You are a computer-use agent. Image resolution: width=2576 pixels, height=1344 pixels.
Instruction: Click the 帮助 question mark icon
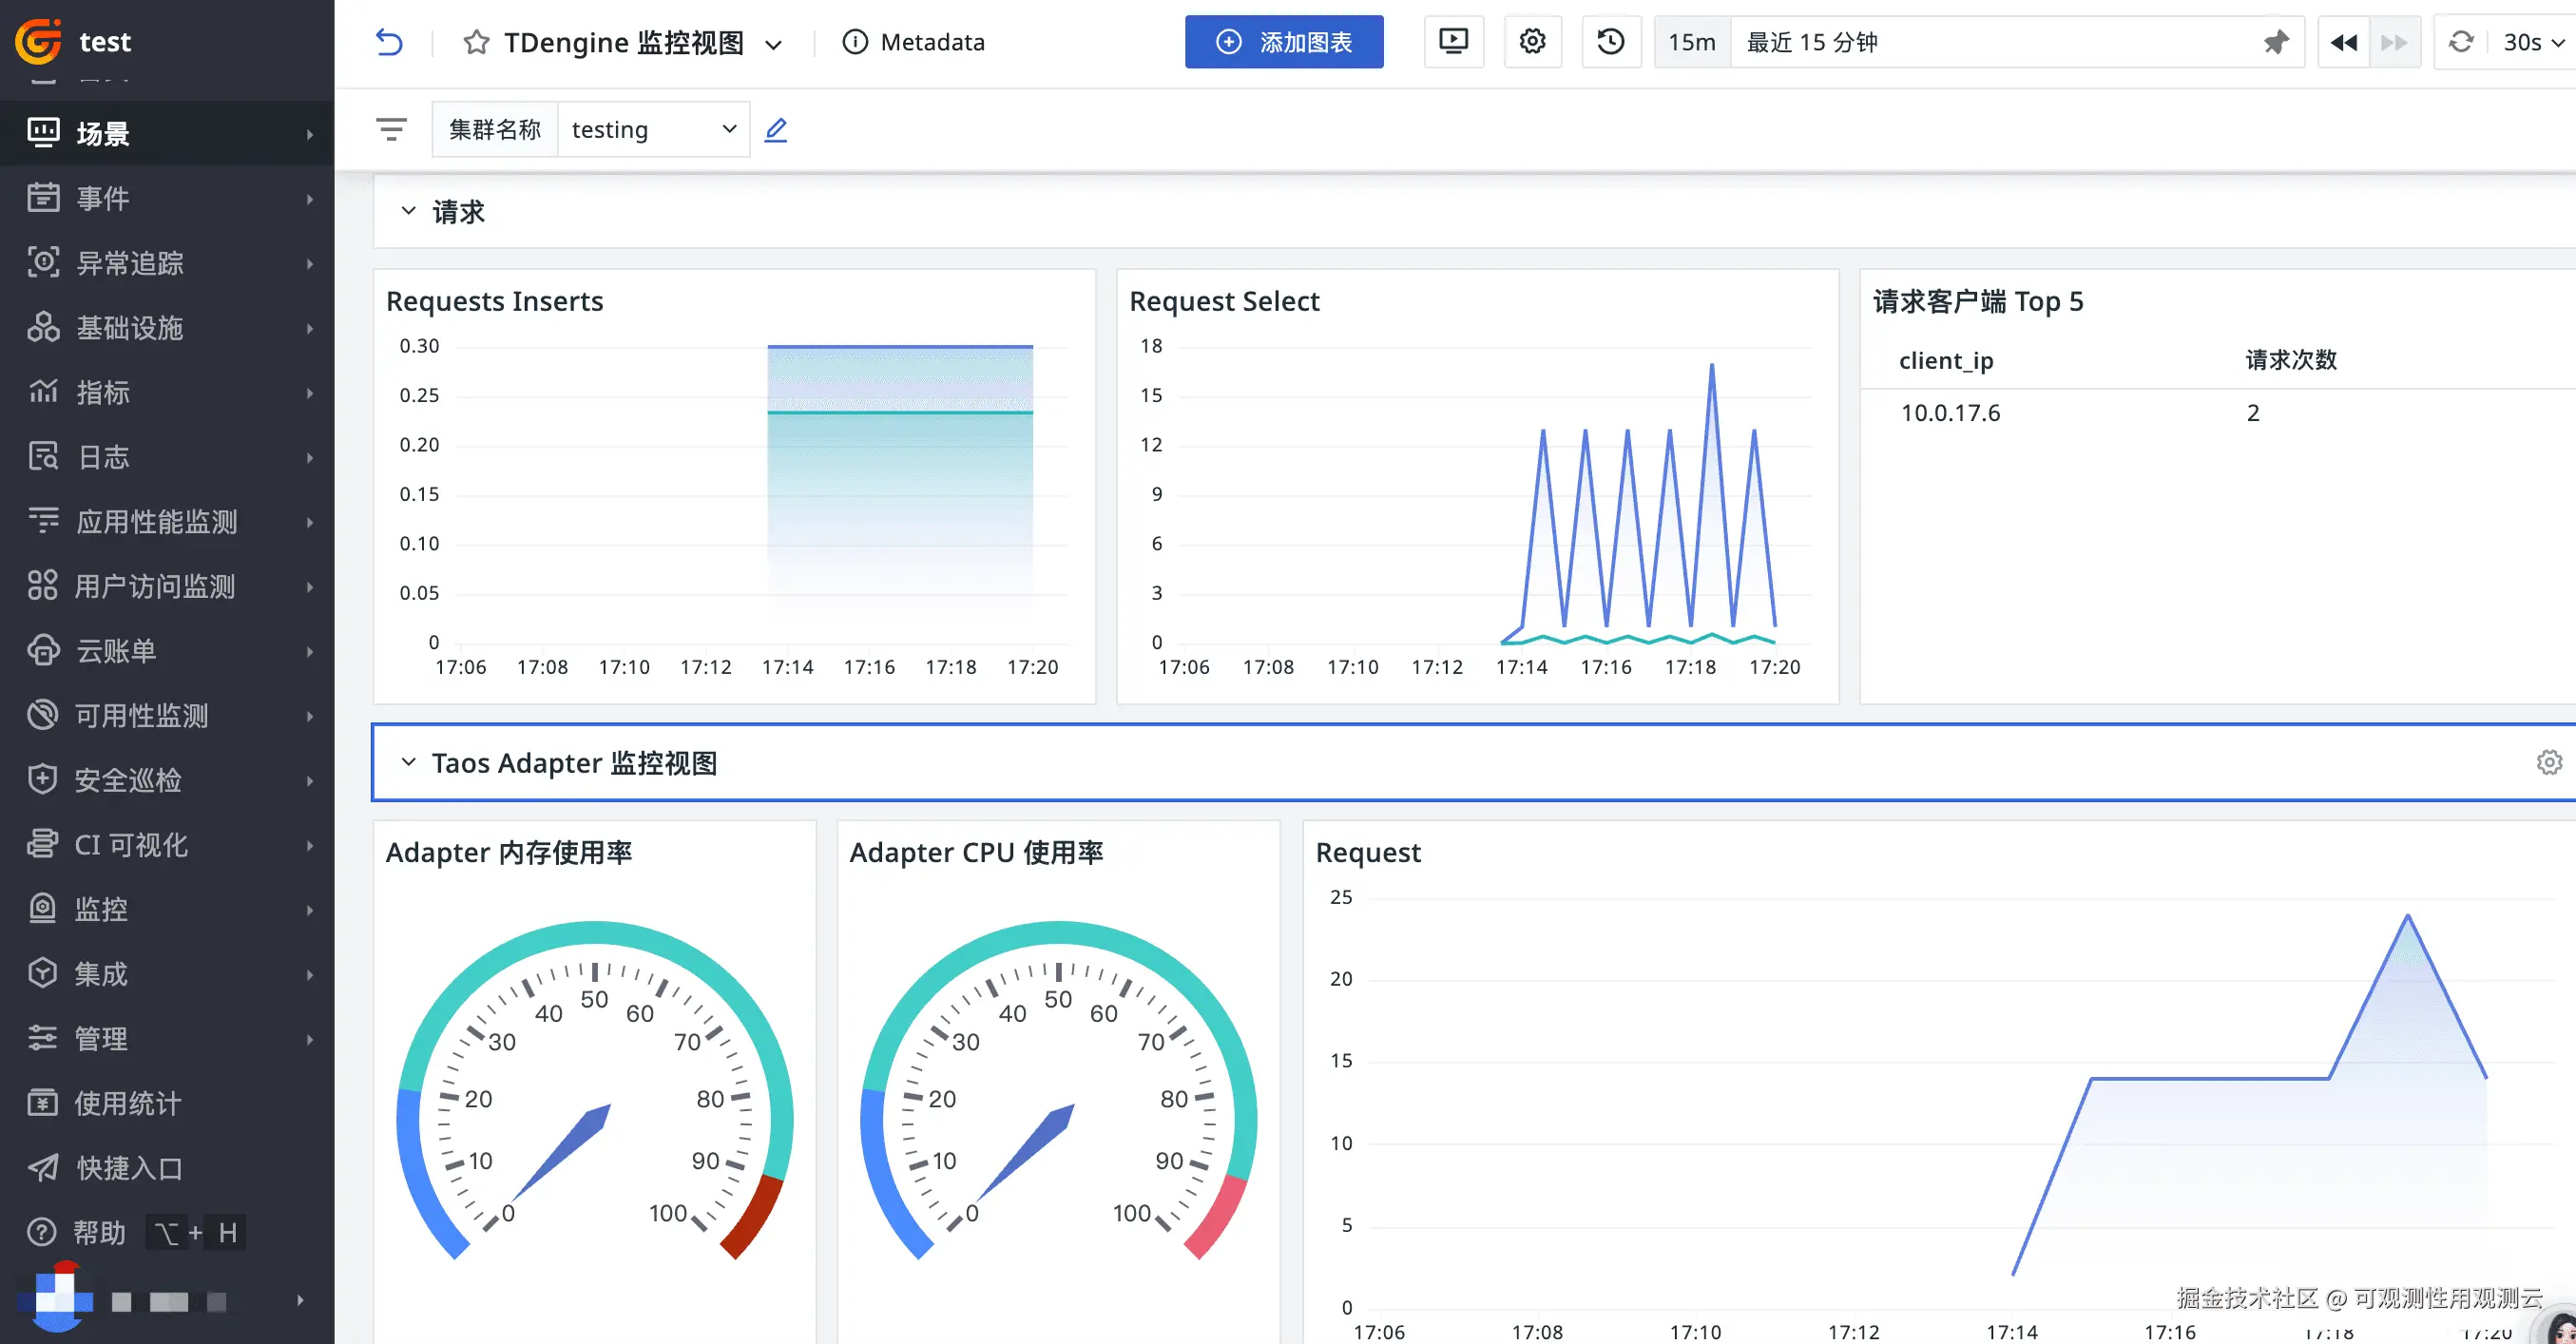pos(42,1232)
